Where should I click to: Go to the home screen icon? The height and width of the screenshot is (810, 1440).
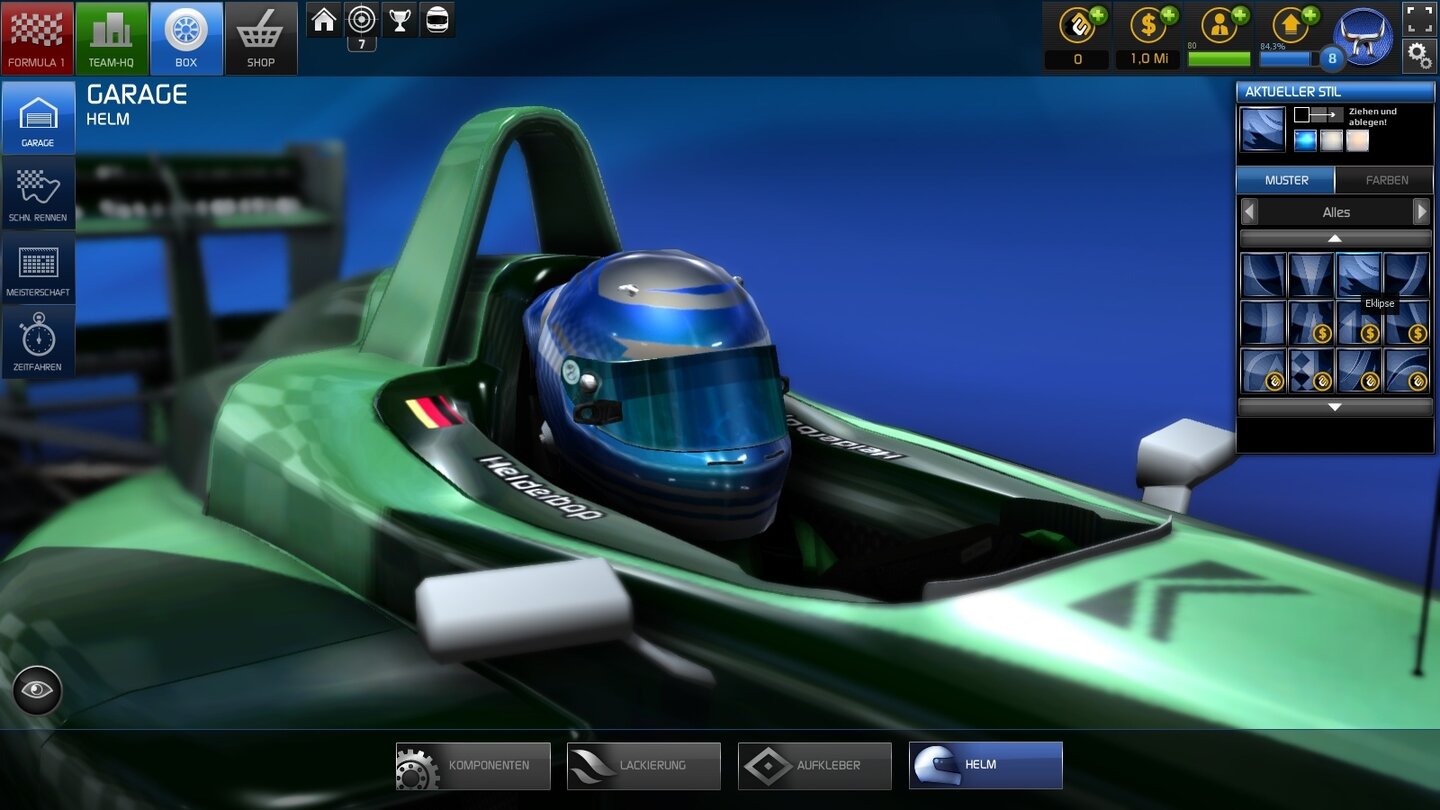[x=323, y=19]
